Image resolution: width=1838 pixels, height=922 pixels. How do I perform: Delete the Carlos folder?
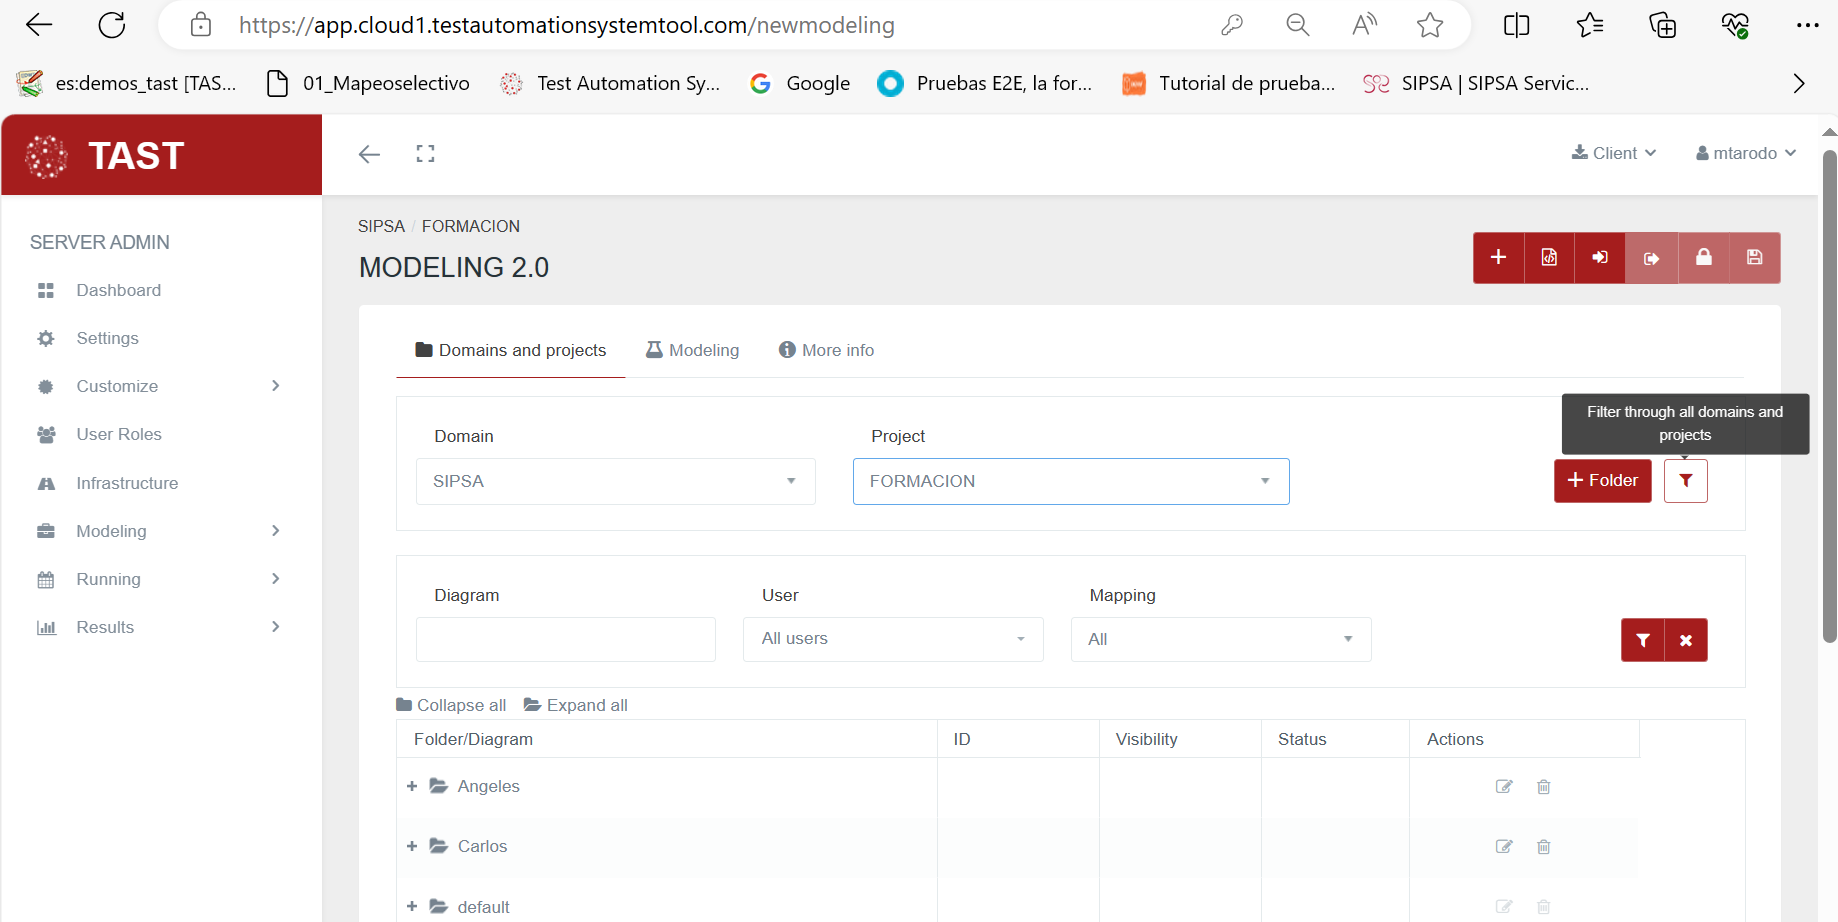(1543, 847)
